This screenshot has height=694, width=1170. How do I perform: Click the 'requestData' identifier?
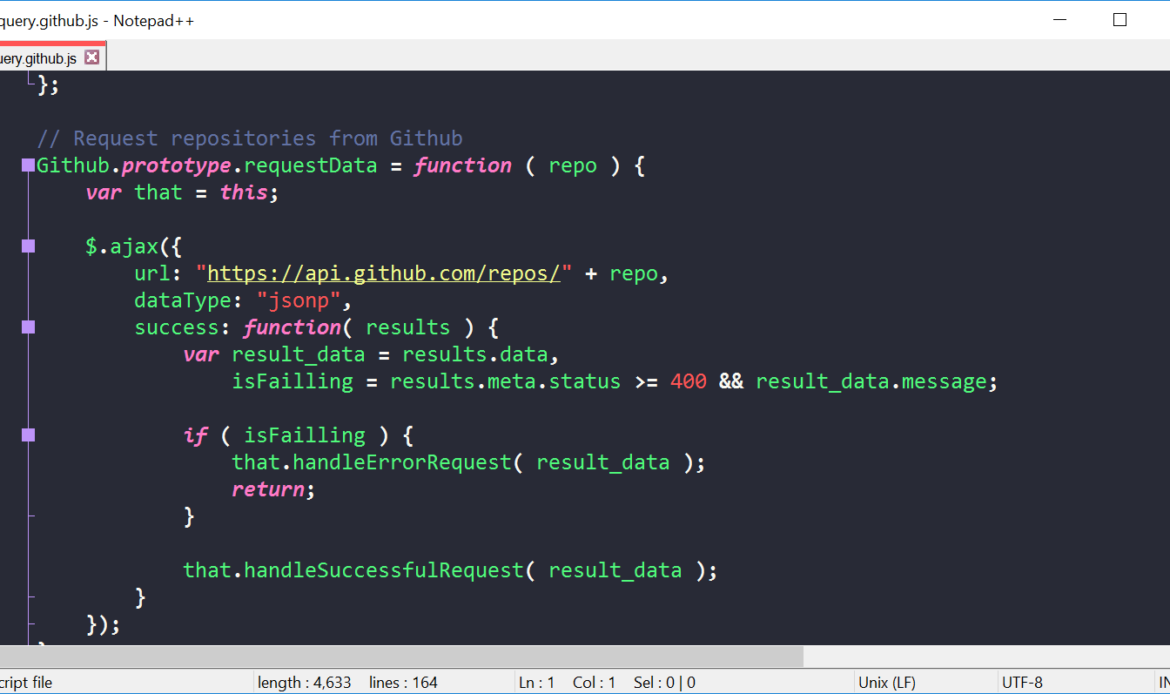coord(310,166)
